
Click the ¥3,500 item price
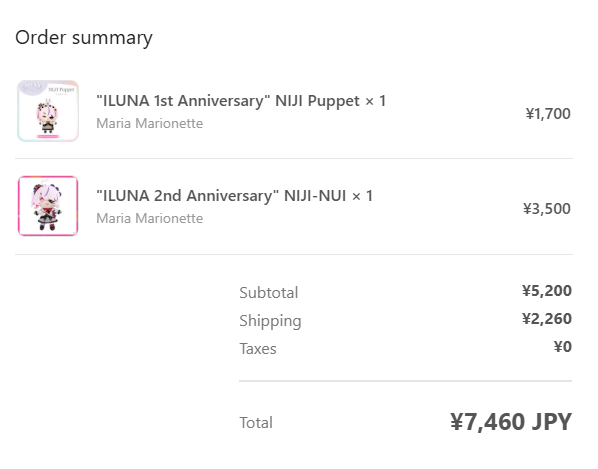[x=547, y=209]
